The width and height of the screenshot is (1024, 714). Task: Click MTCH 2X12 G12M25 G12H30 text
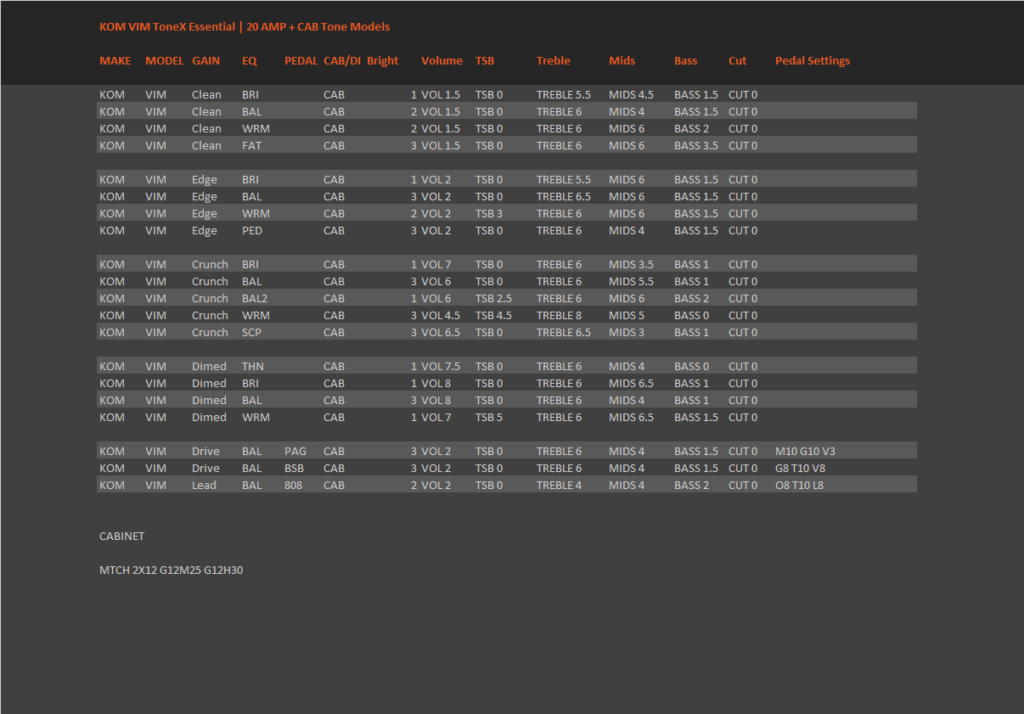click(171, 570)
